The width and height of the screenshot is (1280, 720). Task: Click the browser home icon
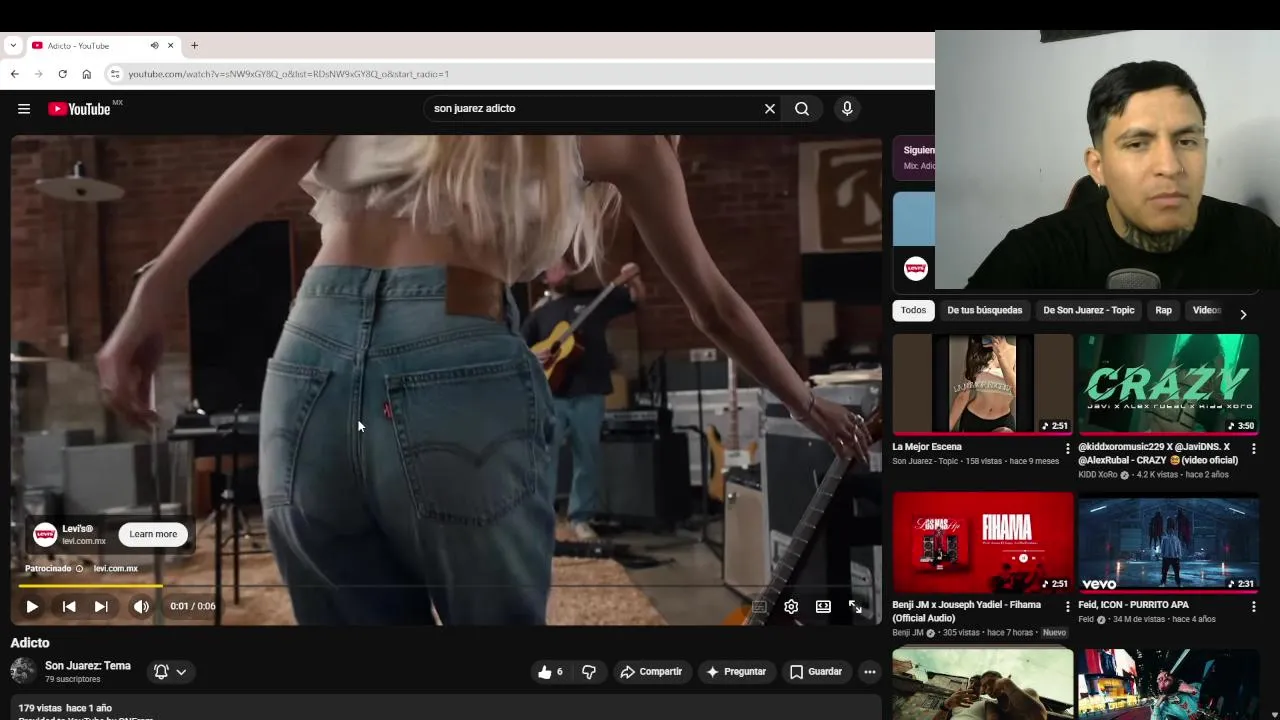click(x=87, y=74)
